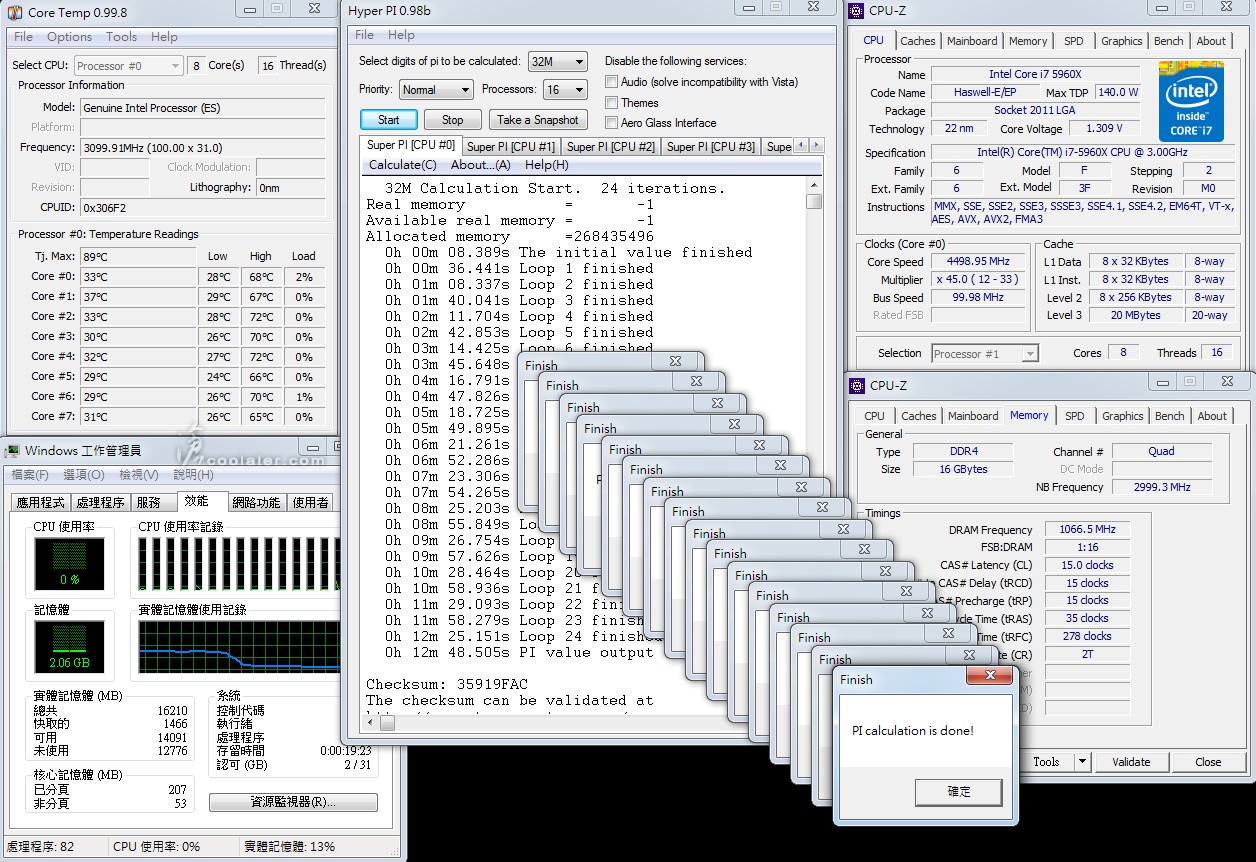This screenshot has width=1256, height=862.
Task: Click the Stop button in Hyper PI
Action: [453, 120]
